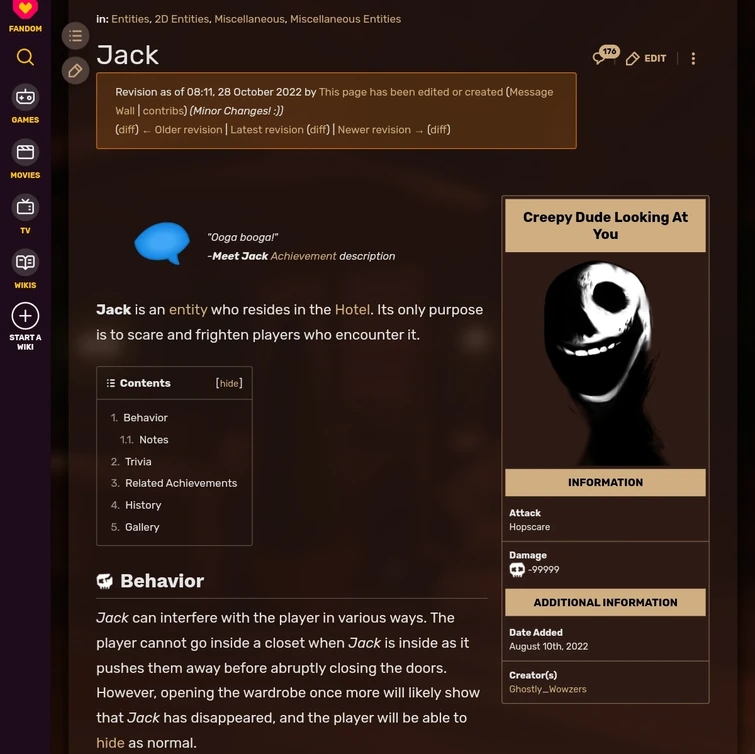The width and height of the screenshot is (755, 754).
Task: Jump to Related Achievements in contents
Action: tap(181, 483)
